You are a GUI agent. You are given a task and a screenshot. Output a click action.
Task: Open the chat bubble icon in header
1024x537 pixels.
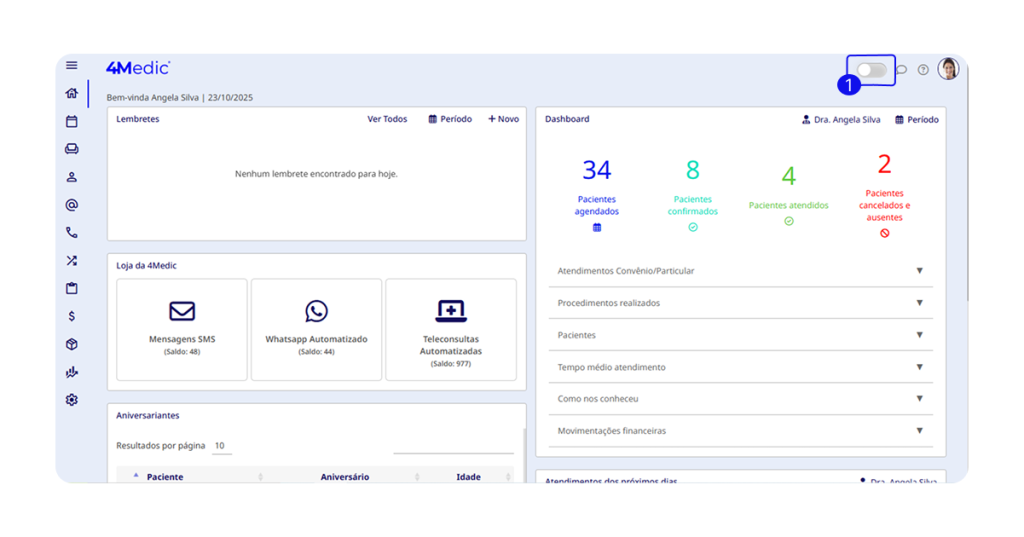[x=901, y=70]
